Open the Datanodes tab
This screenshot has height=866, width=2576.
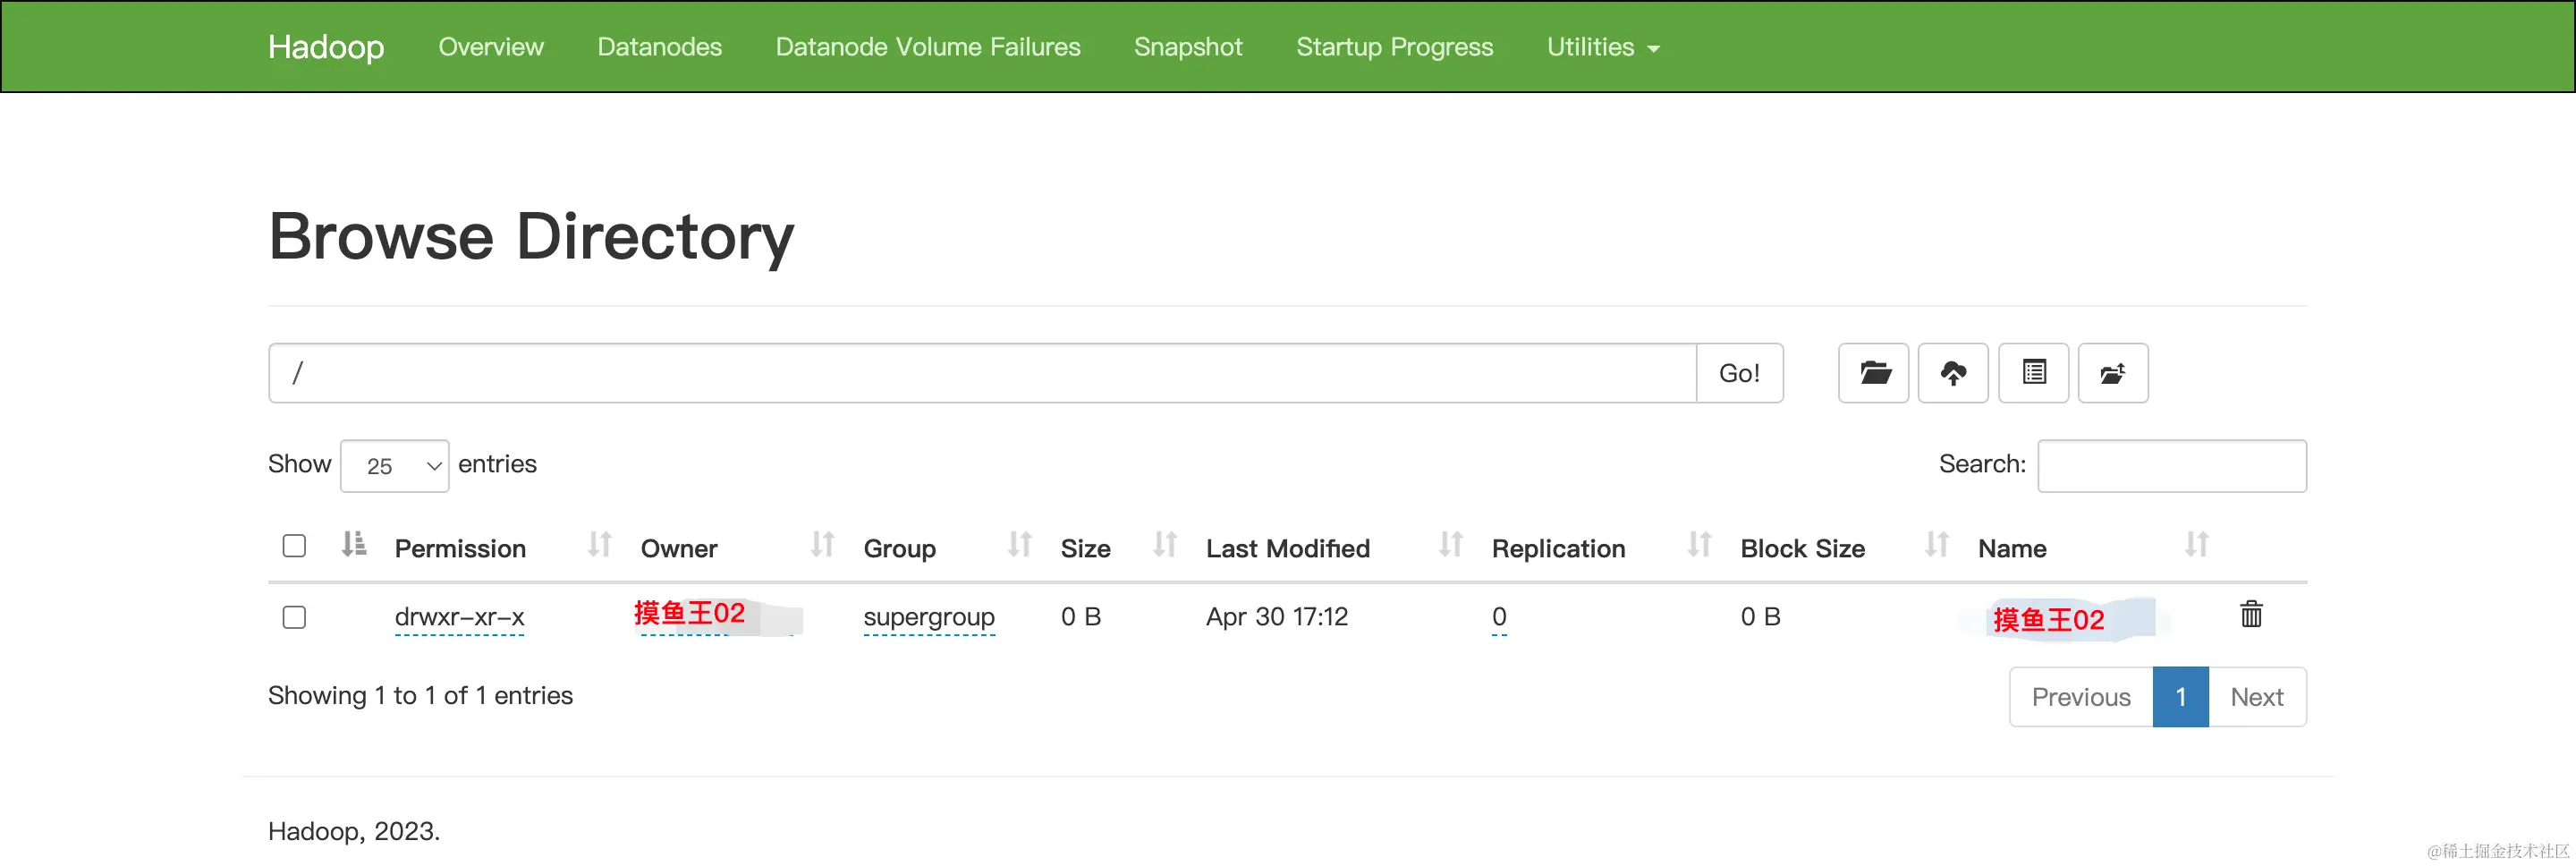(659, 47)
